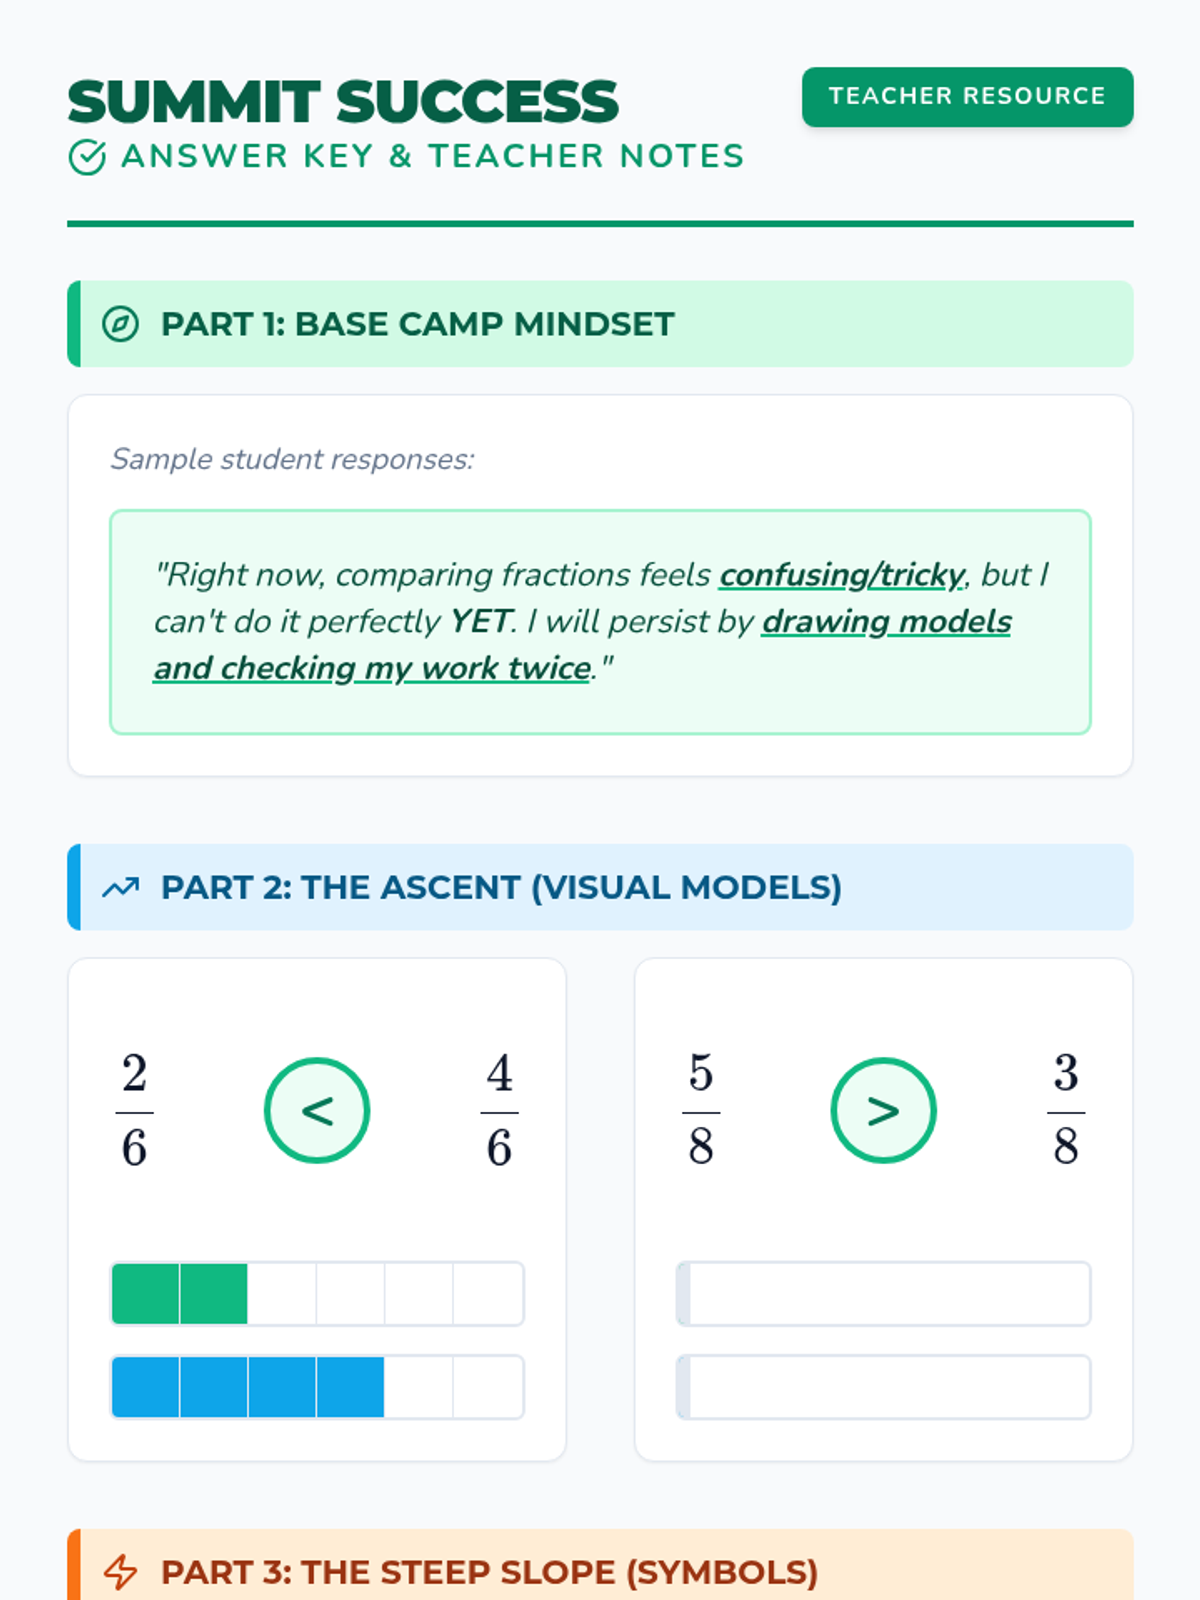Viewport: 1200px width, 1600px height.
Task: Select the Part 1: Base Camp Mindset header
Action: coord(417,324)
